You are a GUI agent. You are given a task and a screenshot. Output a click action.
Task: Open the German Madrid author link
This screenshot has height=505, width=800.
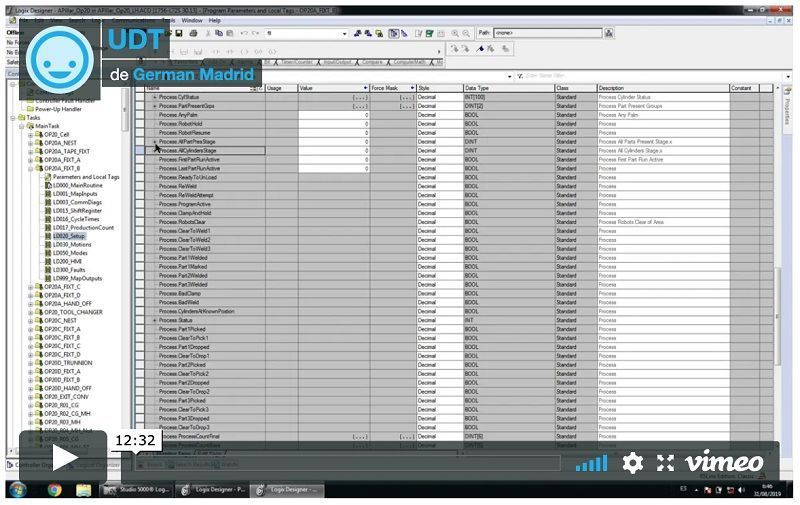195,74
